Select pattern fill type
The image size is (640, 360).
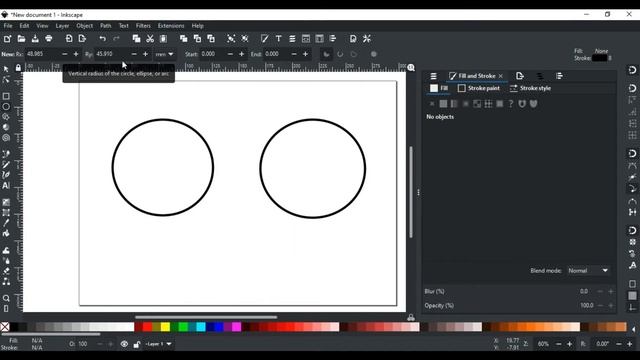[488, 104]
